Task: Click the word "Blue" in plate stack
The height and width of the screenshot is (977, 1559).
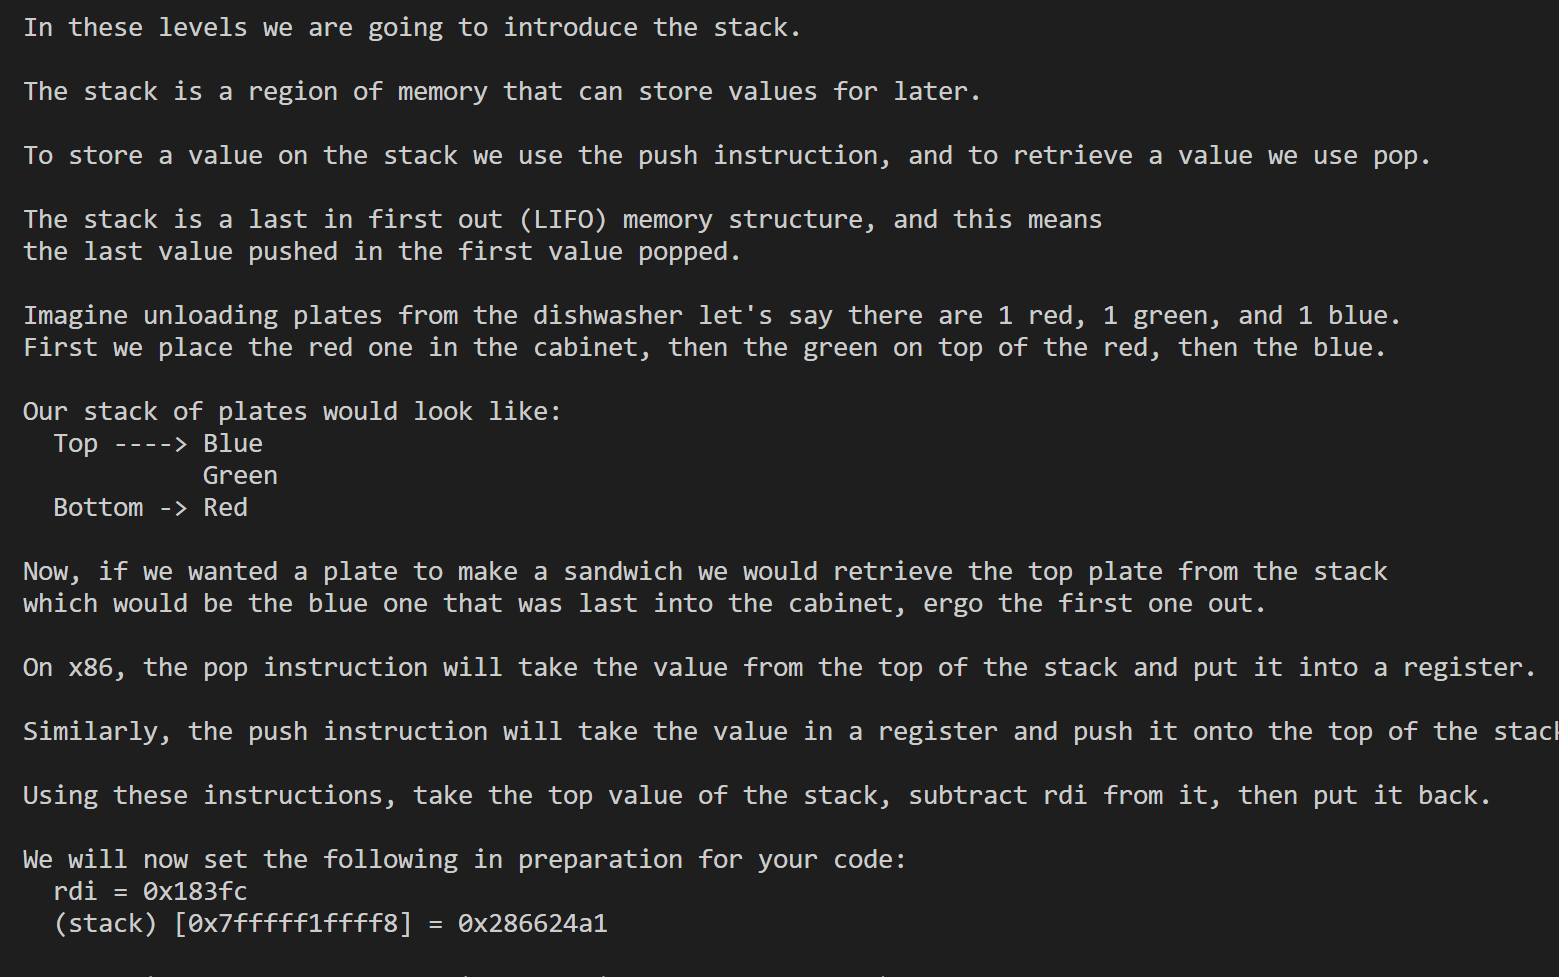Action: tap(233, 443)
